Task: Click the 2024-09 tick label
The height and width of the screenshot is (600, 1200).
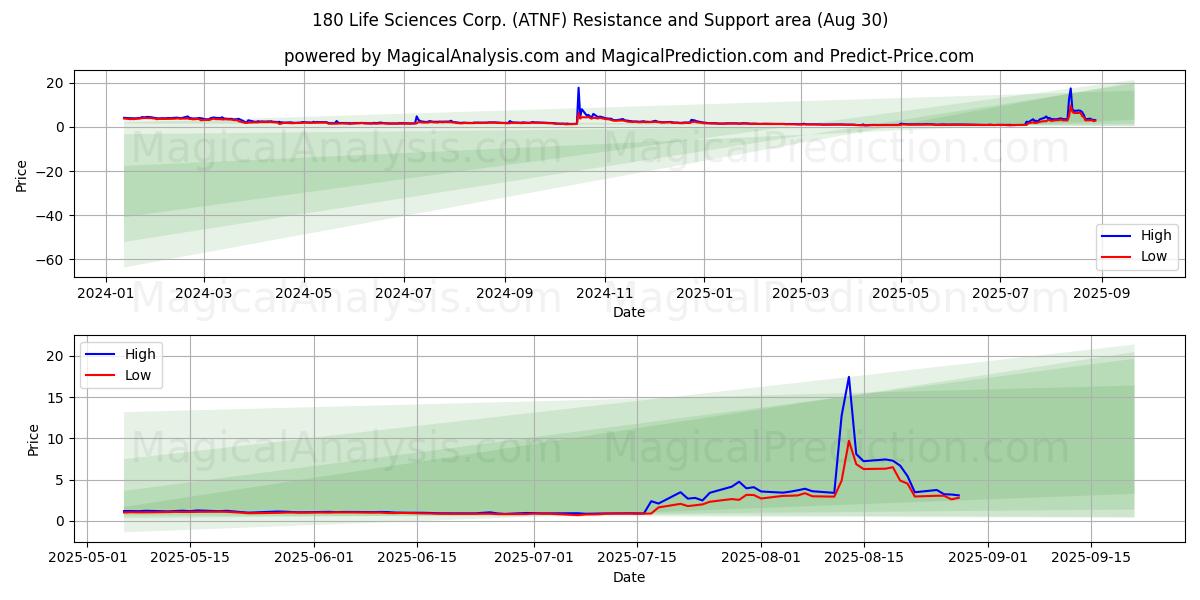Action: pyautogui.click(x=504, y=294)
